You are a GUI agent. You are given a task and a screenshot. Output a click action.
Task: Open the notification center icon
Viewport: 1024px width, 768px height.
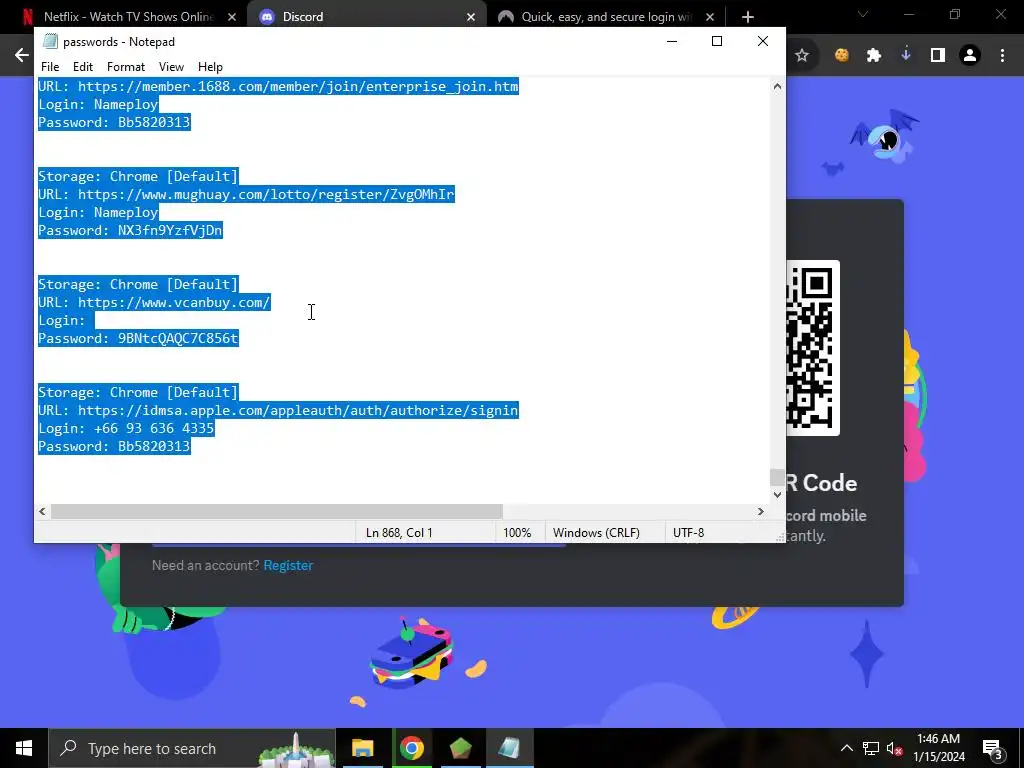coord(992,748)
